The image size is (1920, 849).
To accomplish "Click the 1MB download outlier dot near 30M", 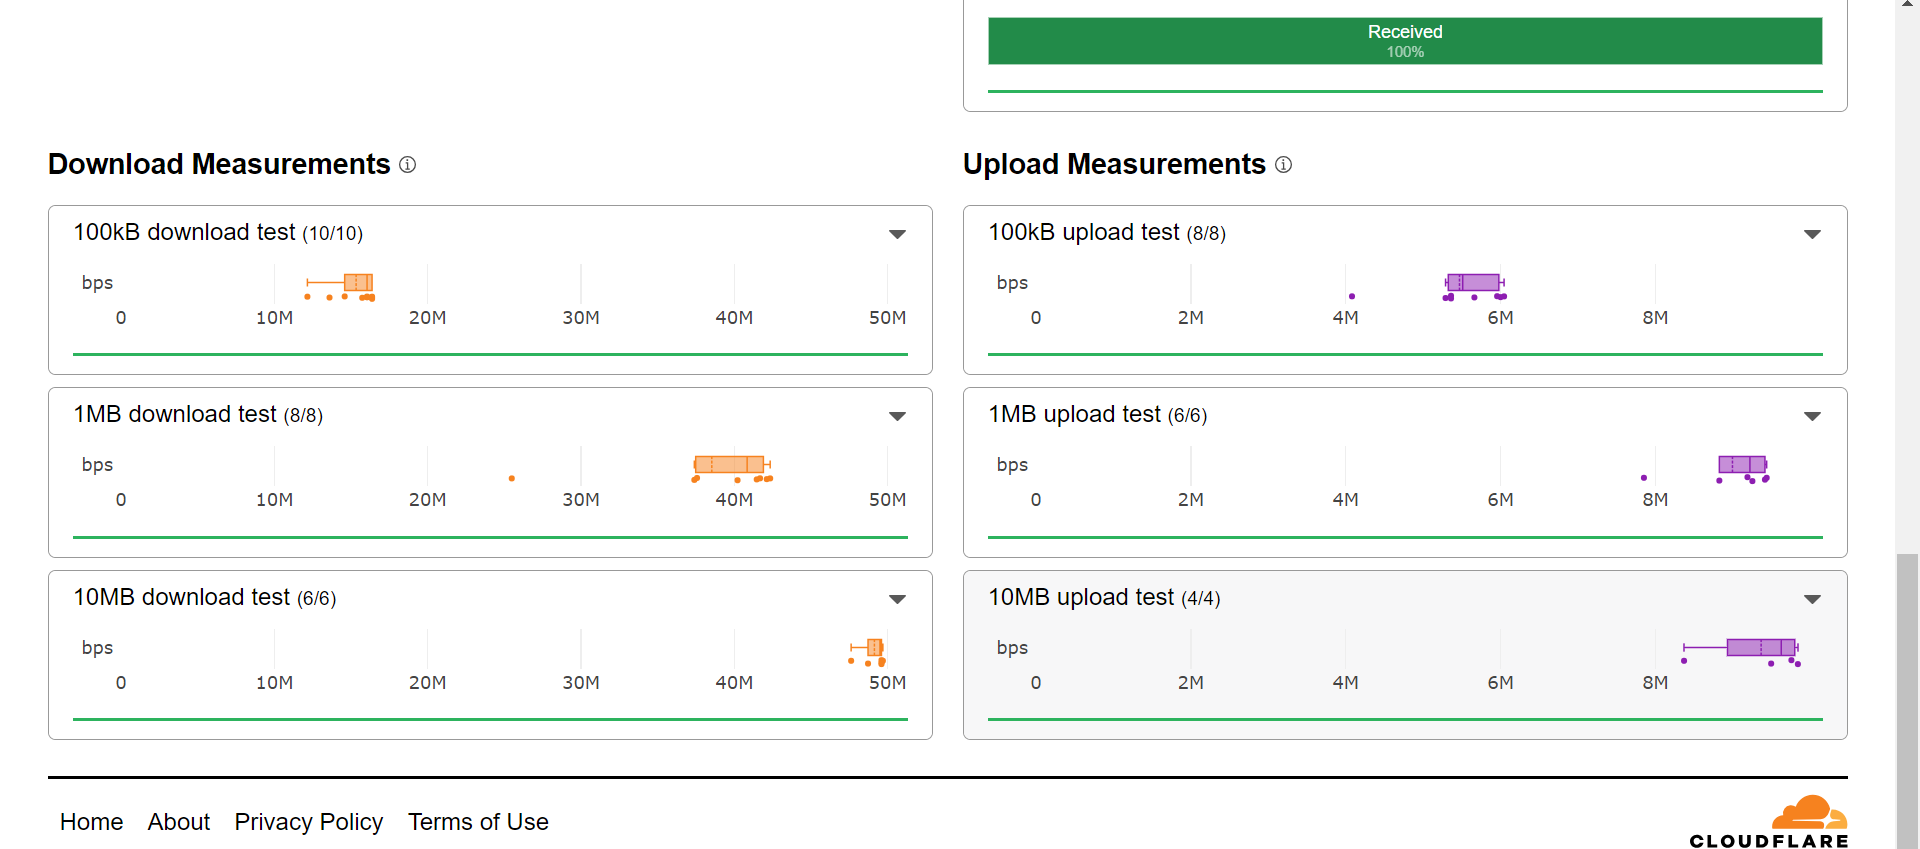I will click(x=512, y=479).
